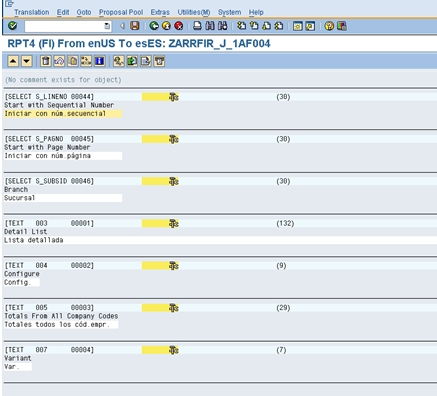Go to Previous Page icon
The height and width of the screenshot is (396, 437).
click(x=254, y=26)
